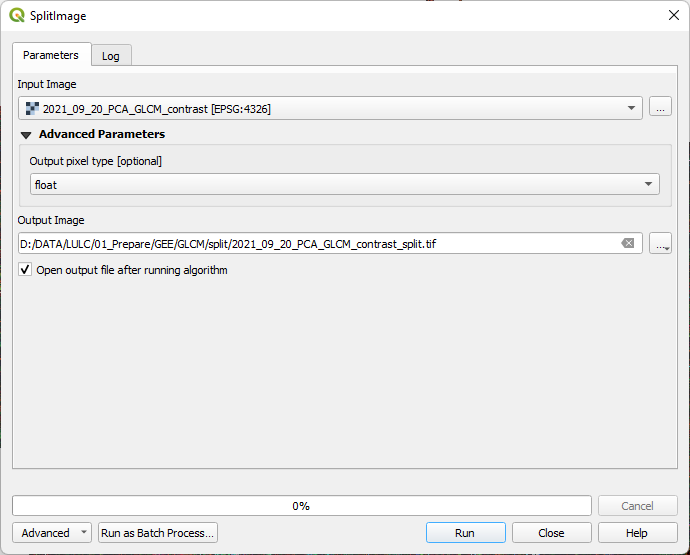690x555 pixels.
Task: Click the Close button
Action: 551,533
